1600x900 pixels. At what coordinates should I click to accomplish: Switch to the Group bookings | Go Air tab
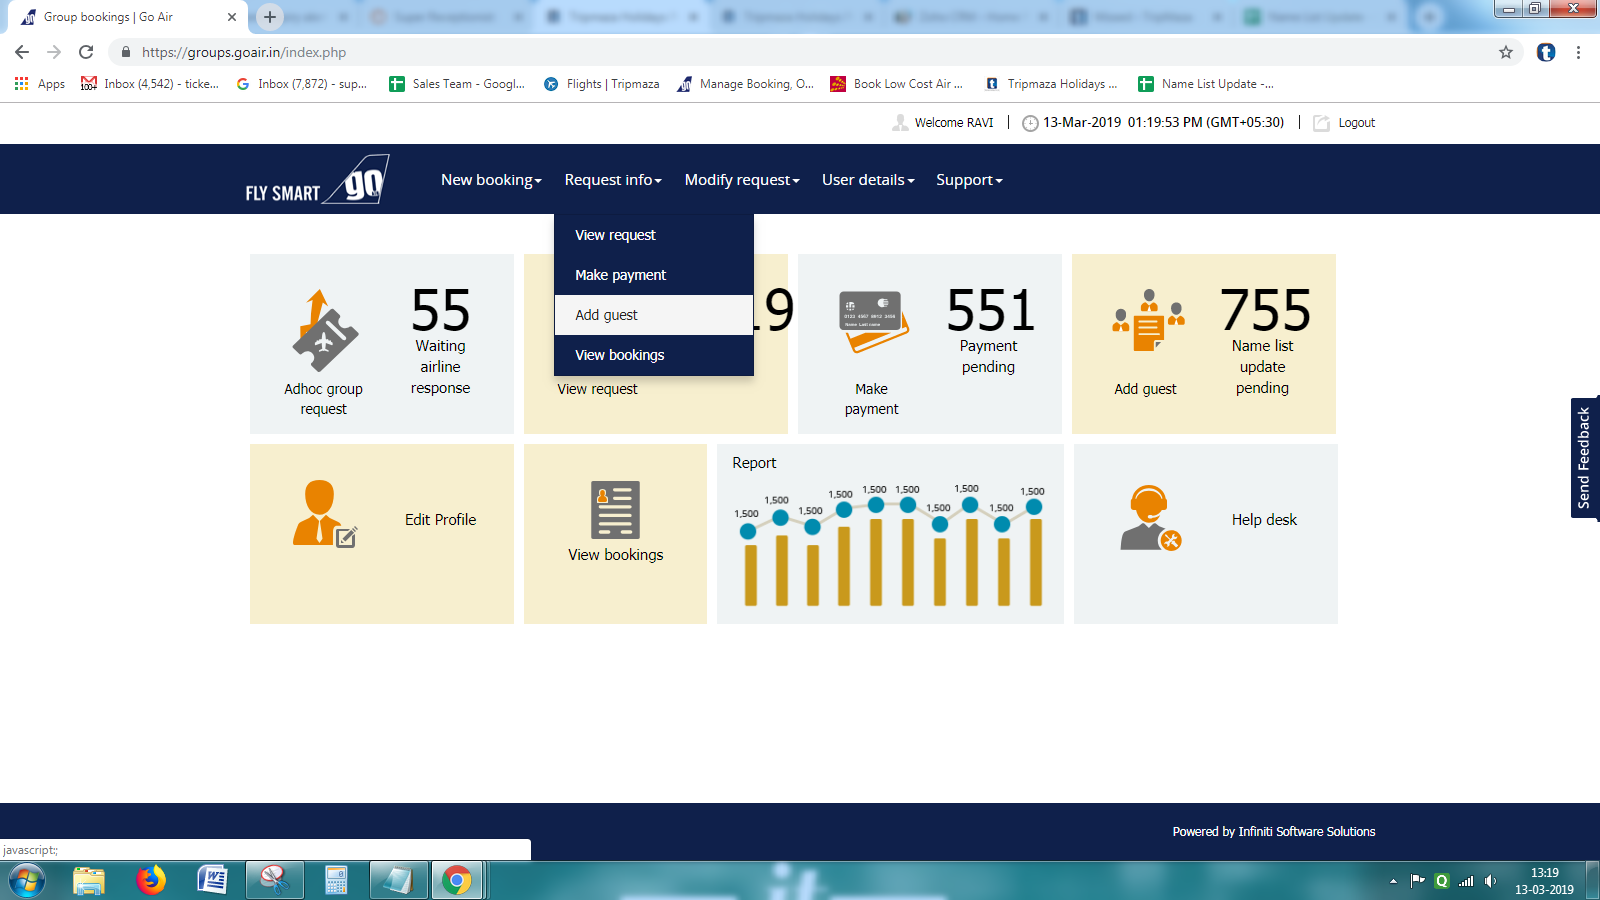(125, 17)
